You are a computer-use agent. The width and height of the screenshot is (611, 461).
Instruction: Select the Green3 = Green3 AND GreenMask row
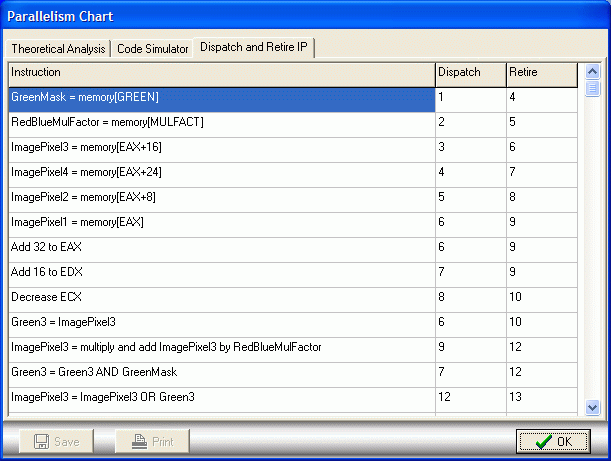pos(221,373)
